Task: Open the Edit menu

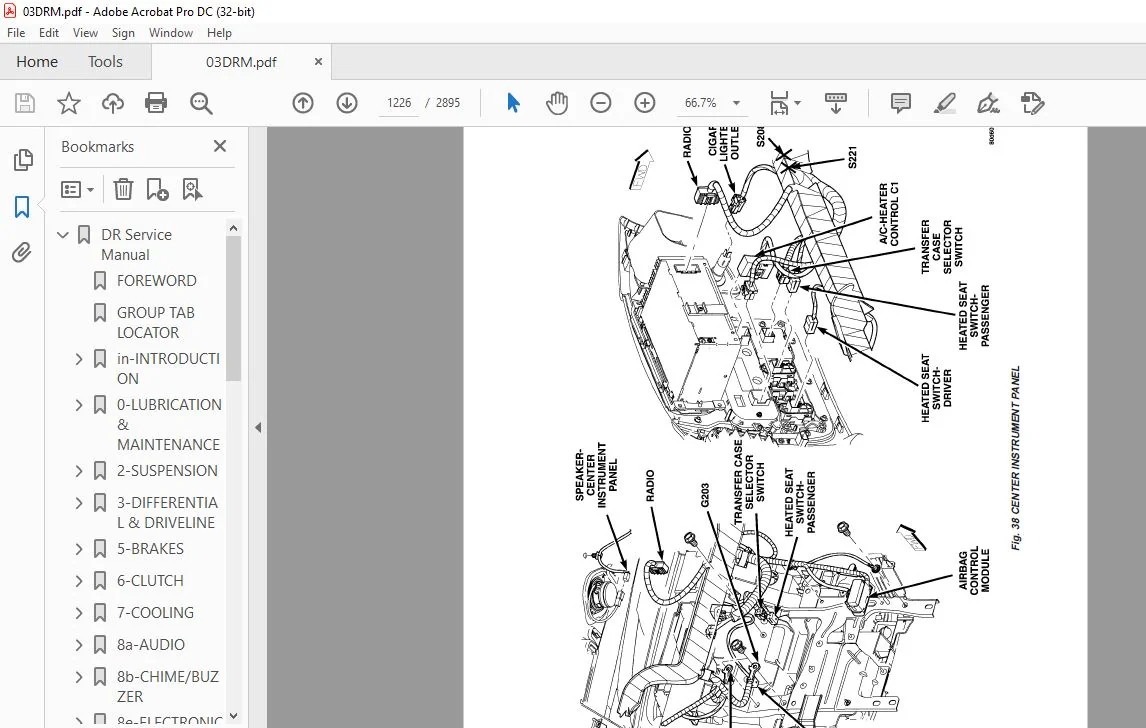Action: 49,33
